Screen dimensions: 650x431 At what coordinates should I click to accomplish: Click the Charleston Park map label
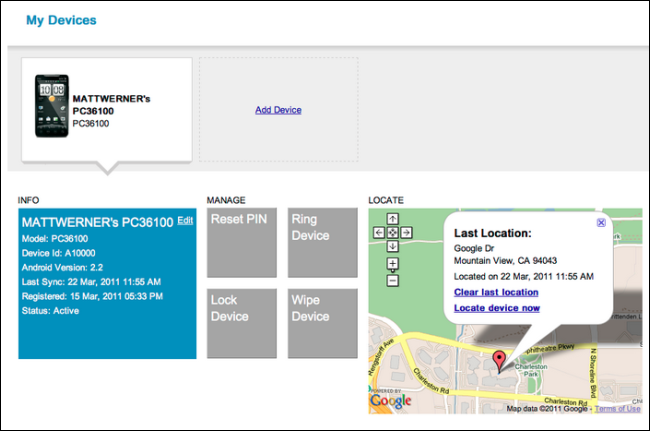click(x=531, y=370)
